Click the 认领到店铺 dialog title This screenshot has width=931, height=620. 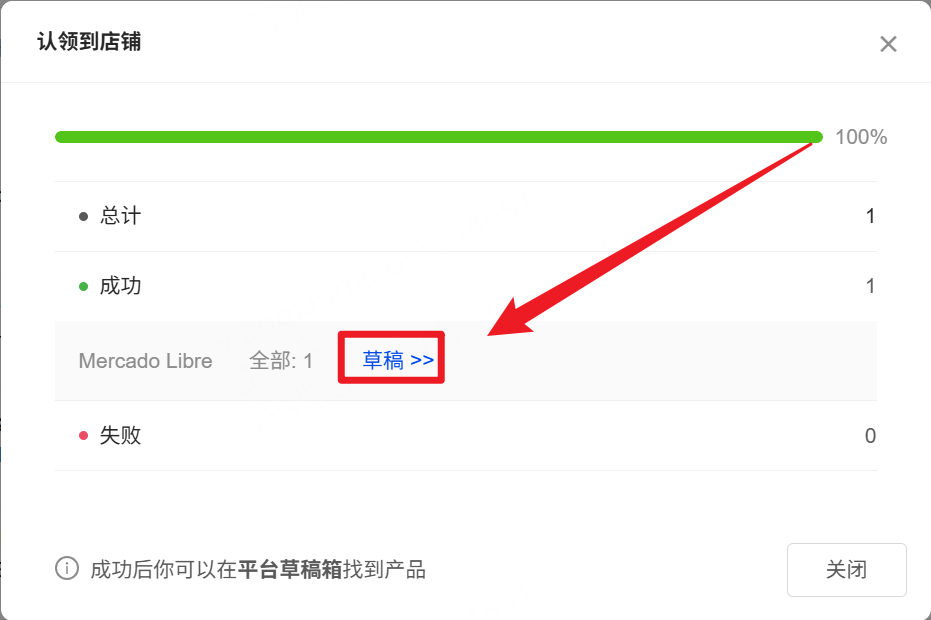pyautogui.click(x=89, y=42)
